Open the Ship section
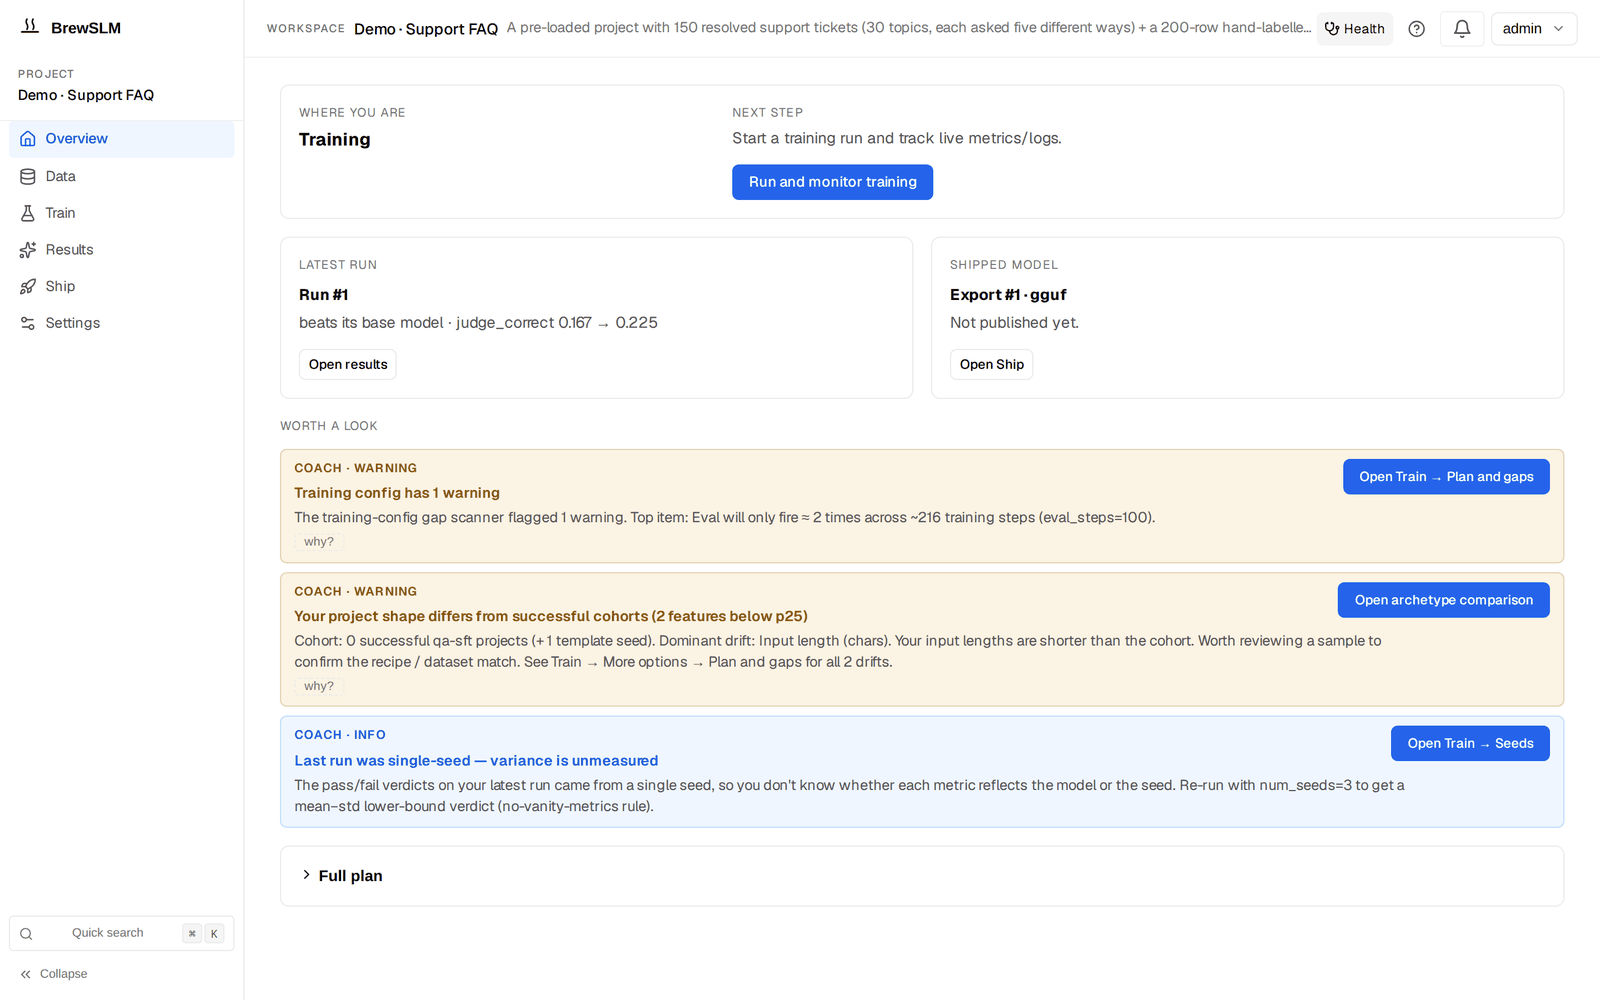This screenshot has width=1600, height=1000. coord(122,286)
